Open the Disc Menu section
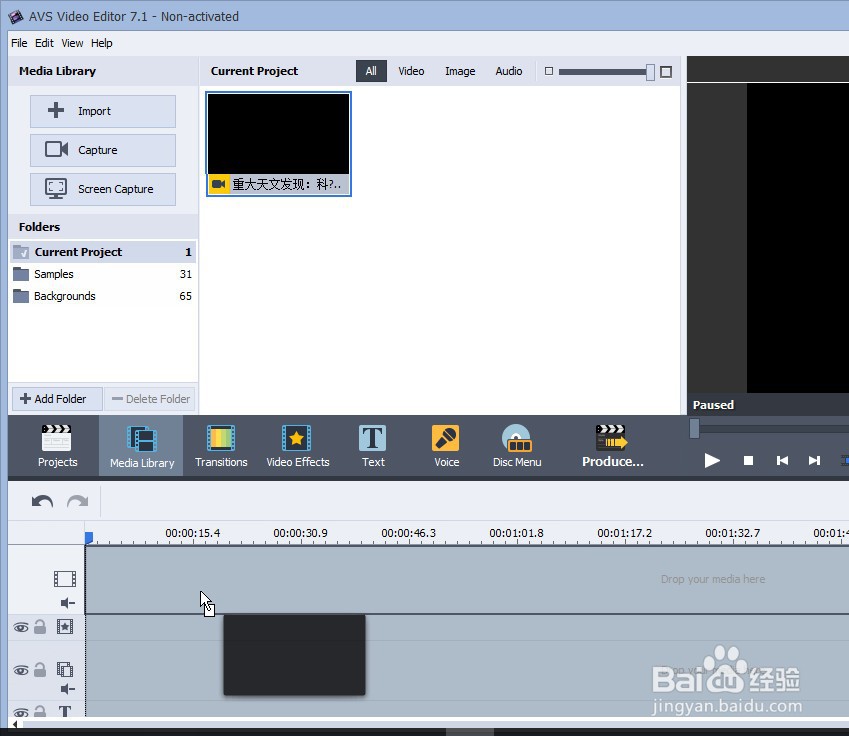This screenshot has height=736, width=849. tap(517, 446)
